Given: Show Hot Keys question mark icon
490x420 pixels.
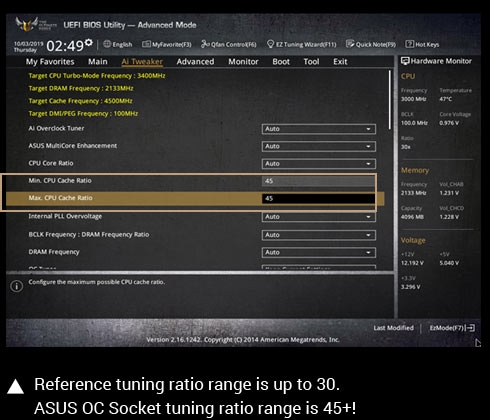Looking at the screenshot, I should pos(409,44).
